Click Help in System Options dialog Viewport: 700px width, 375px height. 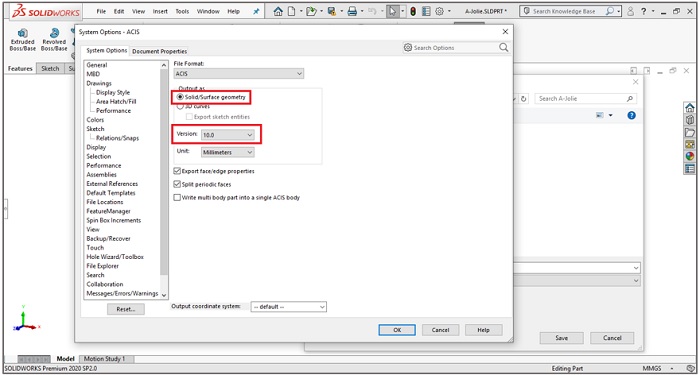483,330
